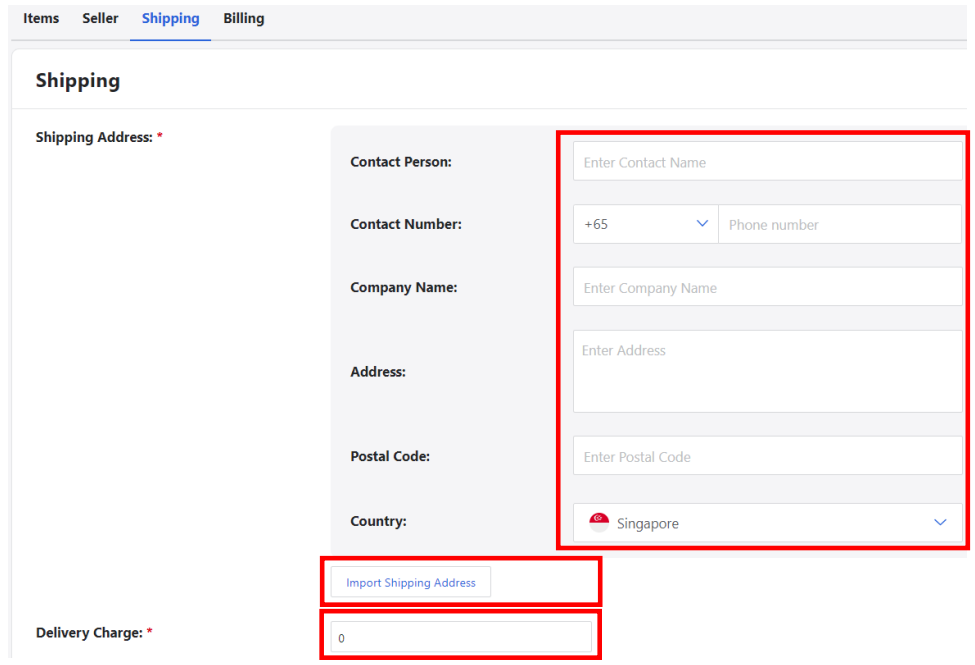Select the Shipping tab
This screenshot has width=975, height=665.
coord(170,19)
